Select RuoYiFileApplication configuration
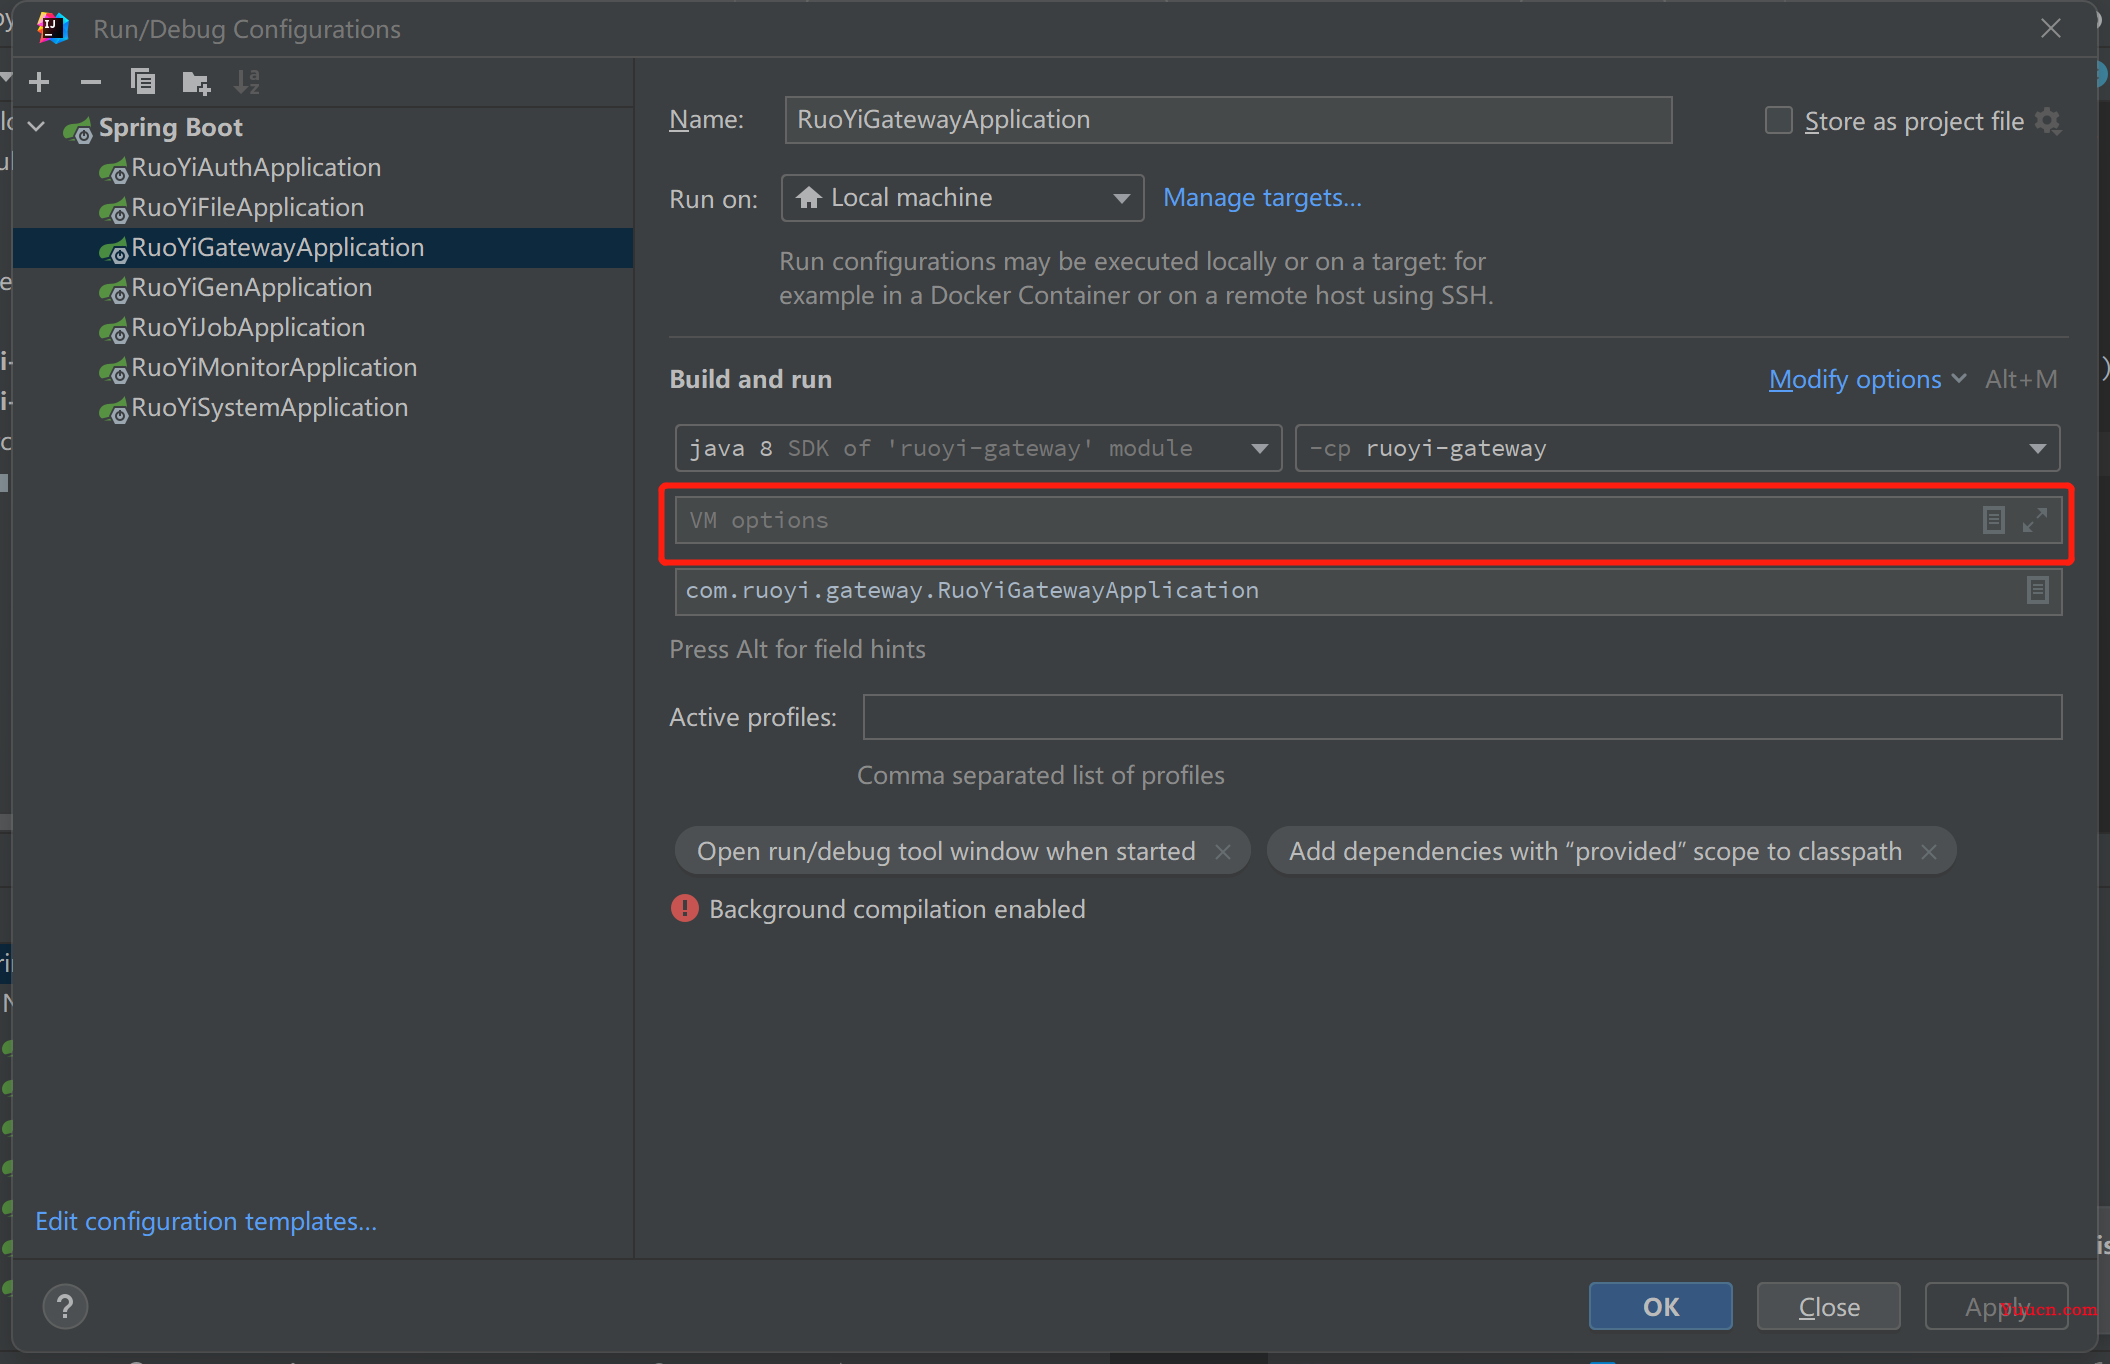 248,208
